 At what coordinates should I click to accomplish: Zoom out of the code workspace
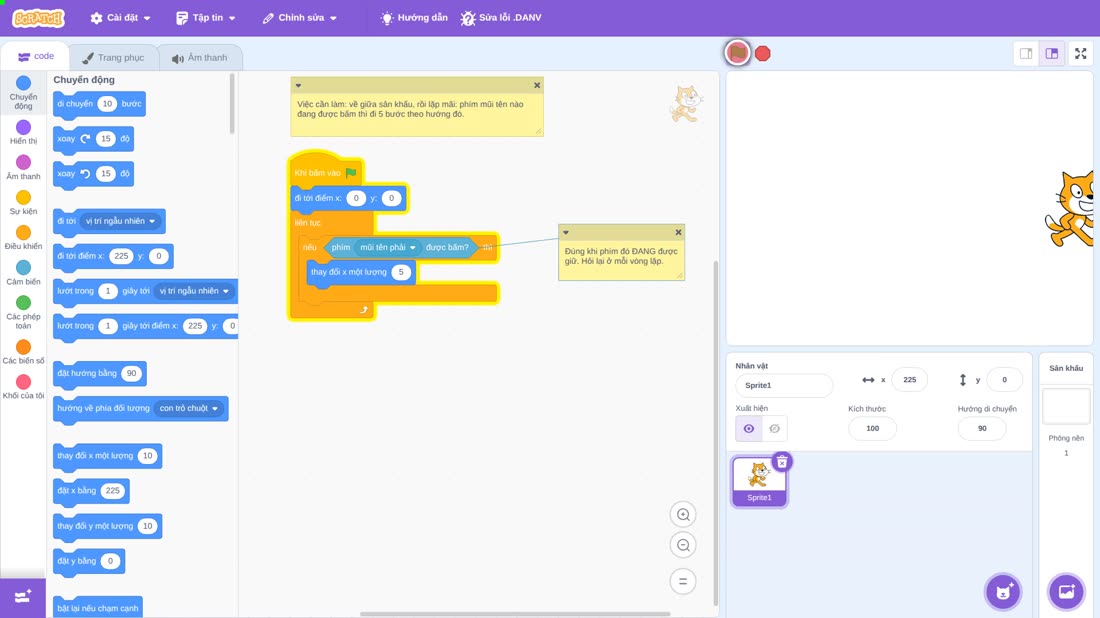[683, 545]
